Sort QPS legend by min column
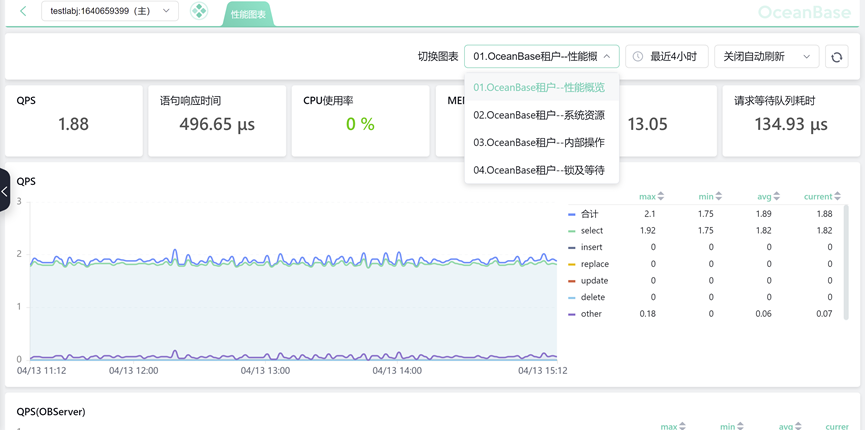Image resolution: width=865 pixels, height=430 pixels. (711, 196)
